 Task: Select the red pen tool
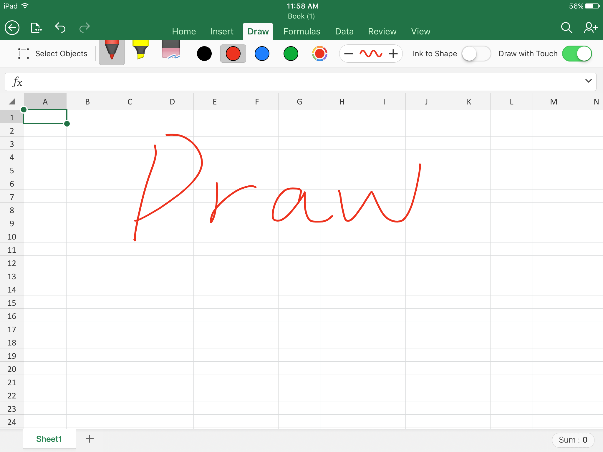pos(112,52)
